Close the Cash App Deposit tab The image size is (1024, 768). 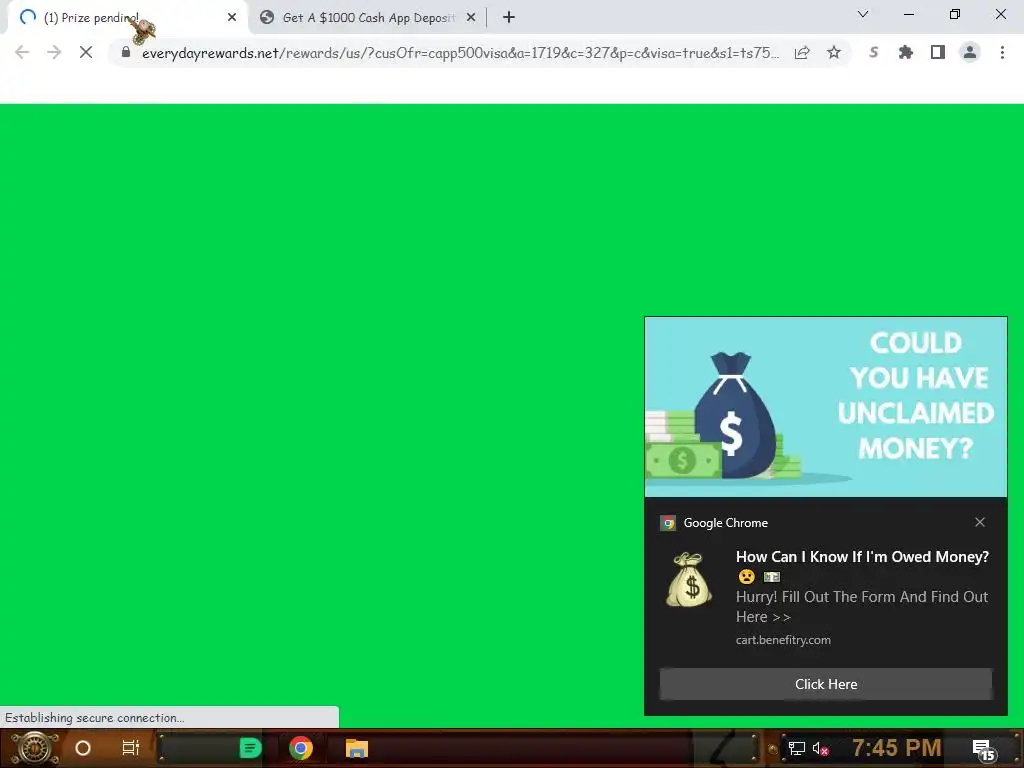click(471, 18)
